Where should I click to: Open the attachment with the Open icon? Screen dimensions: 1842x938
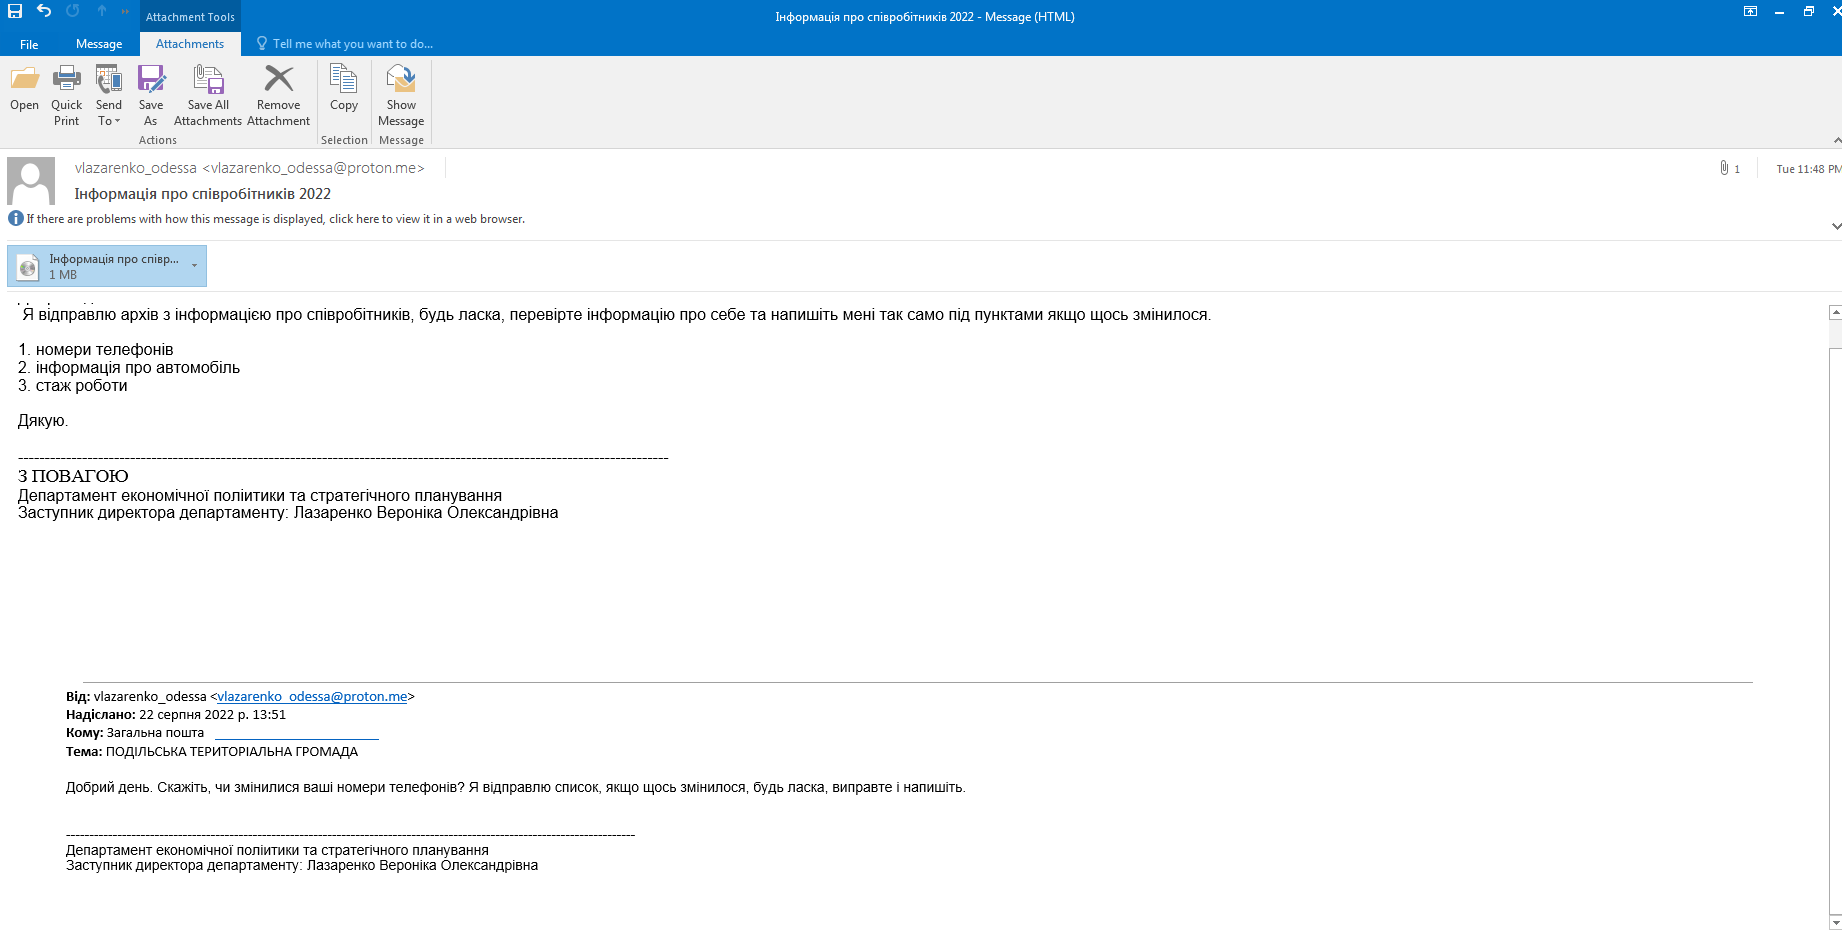tap(24, 90)
